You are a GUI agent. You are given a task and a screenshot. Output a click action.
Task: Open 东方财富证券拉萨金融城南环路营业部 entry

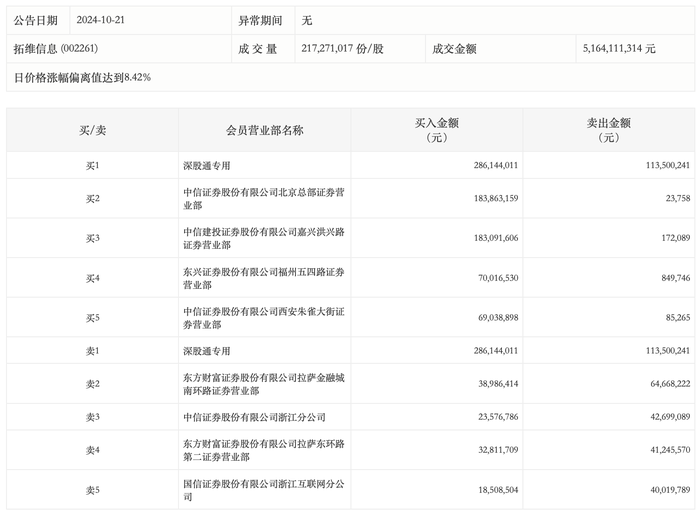pos(263,384)
